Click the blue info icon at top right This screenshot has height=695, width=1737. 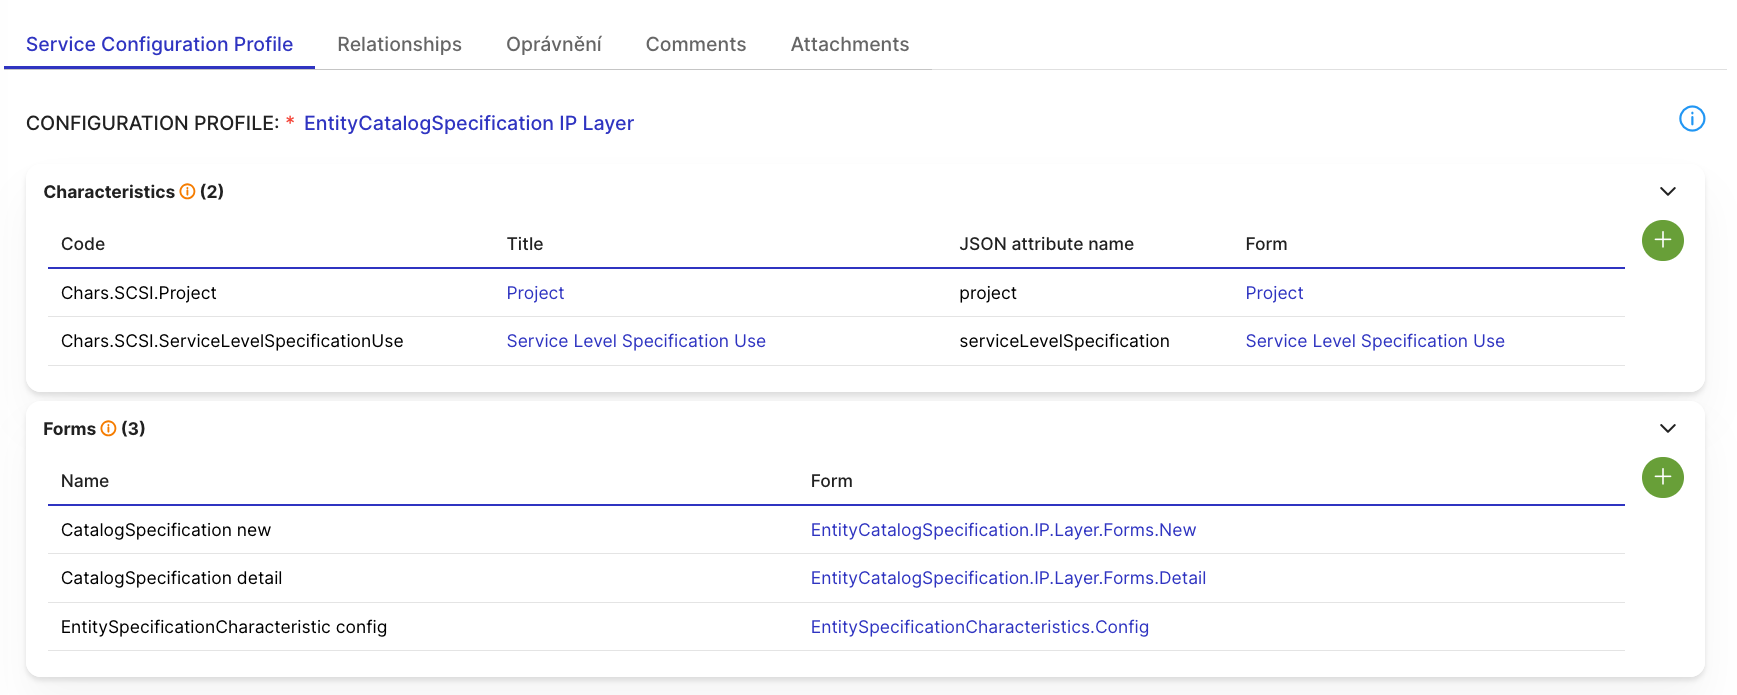click(x=1691, y=119)
